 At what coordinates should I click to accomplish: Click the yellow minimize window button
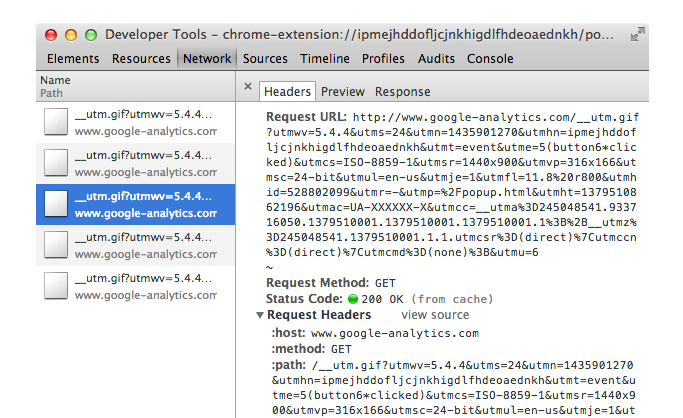tap(71, 35)
